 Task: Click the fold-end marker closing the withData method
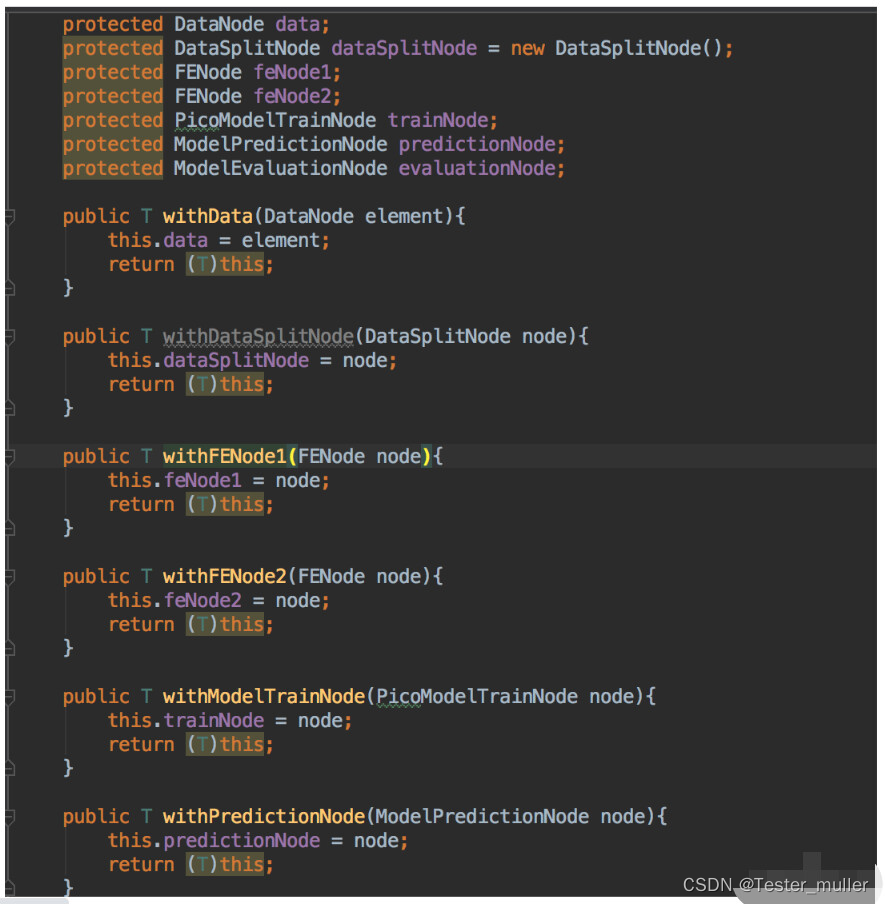point(9,288)
